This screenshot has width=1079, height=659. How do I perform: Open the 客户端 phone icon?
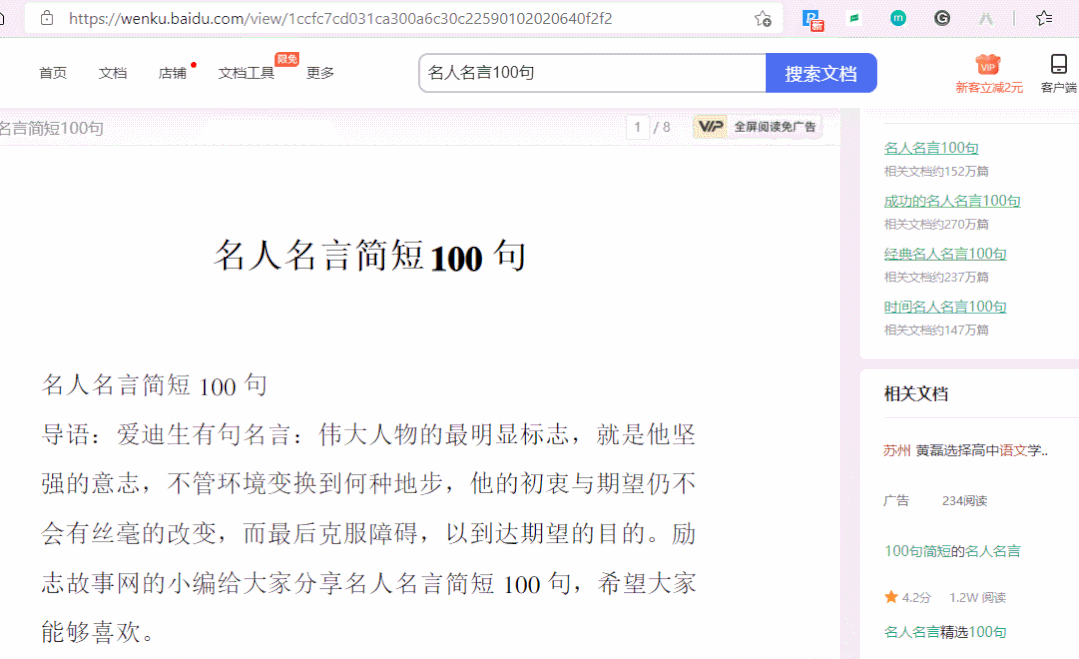1058,64
